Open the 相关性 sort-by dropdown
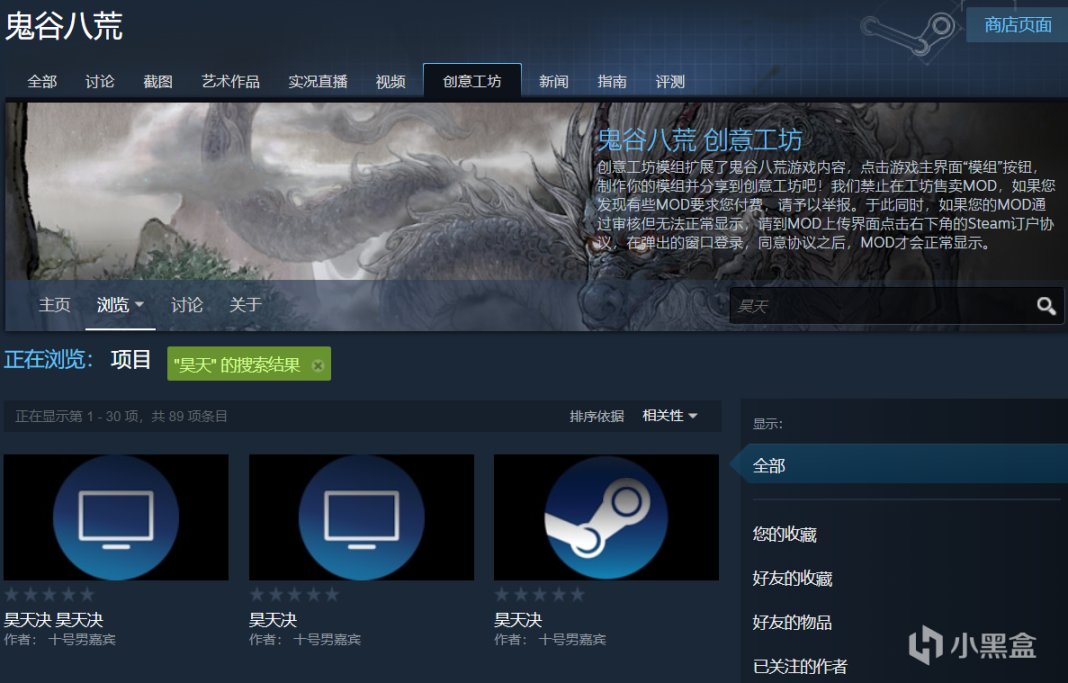 click(670, 415)
